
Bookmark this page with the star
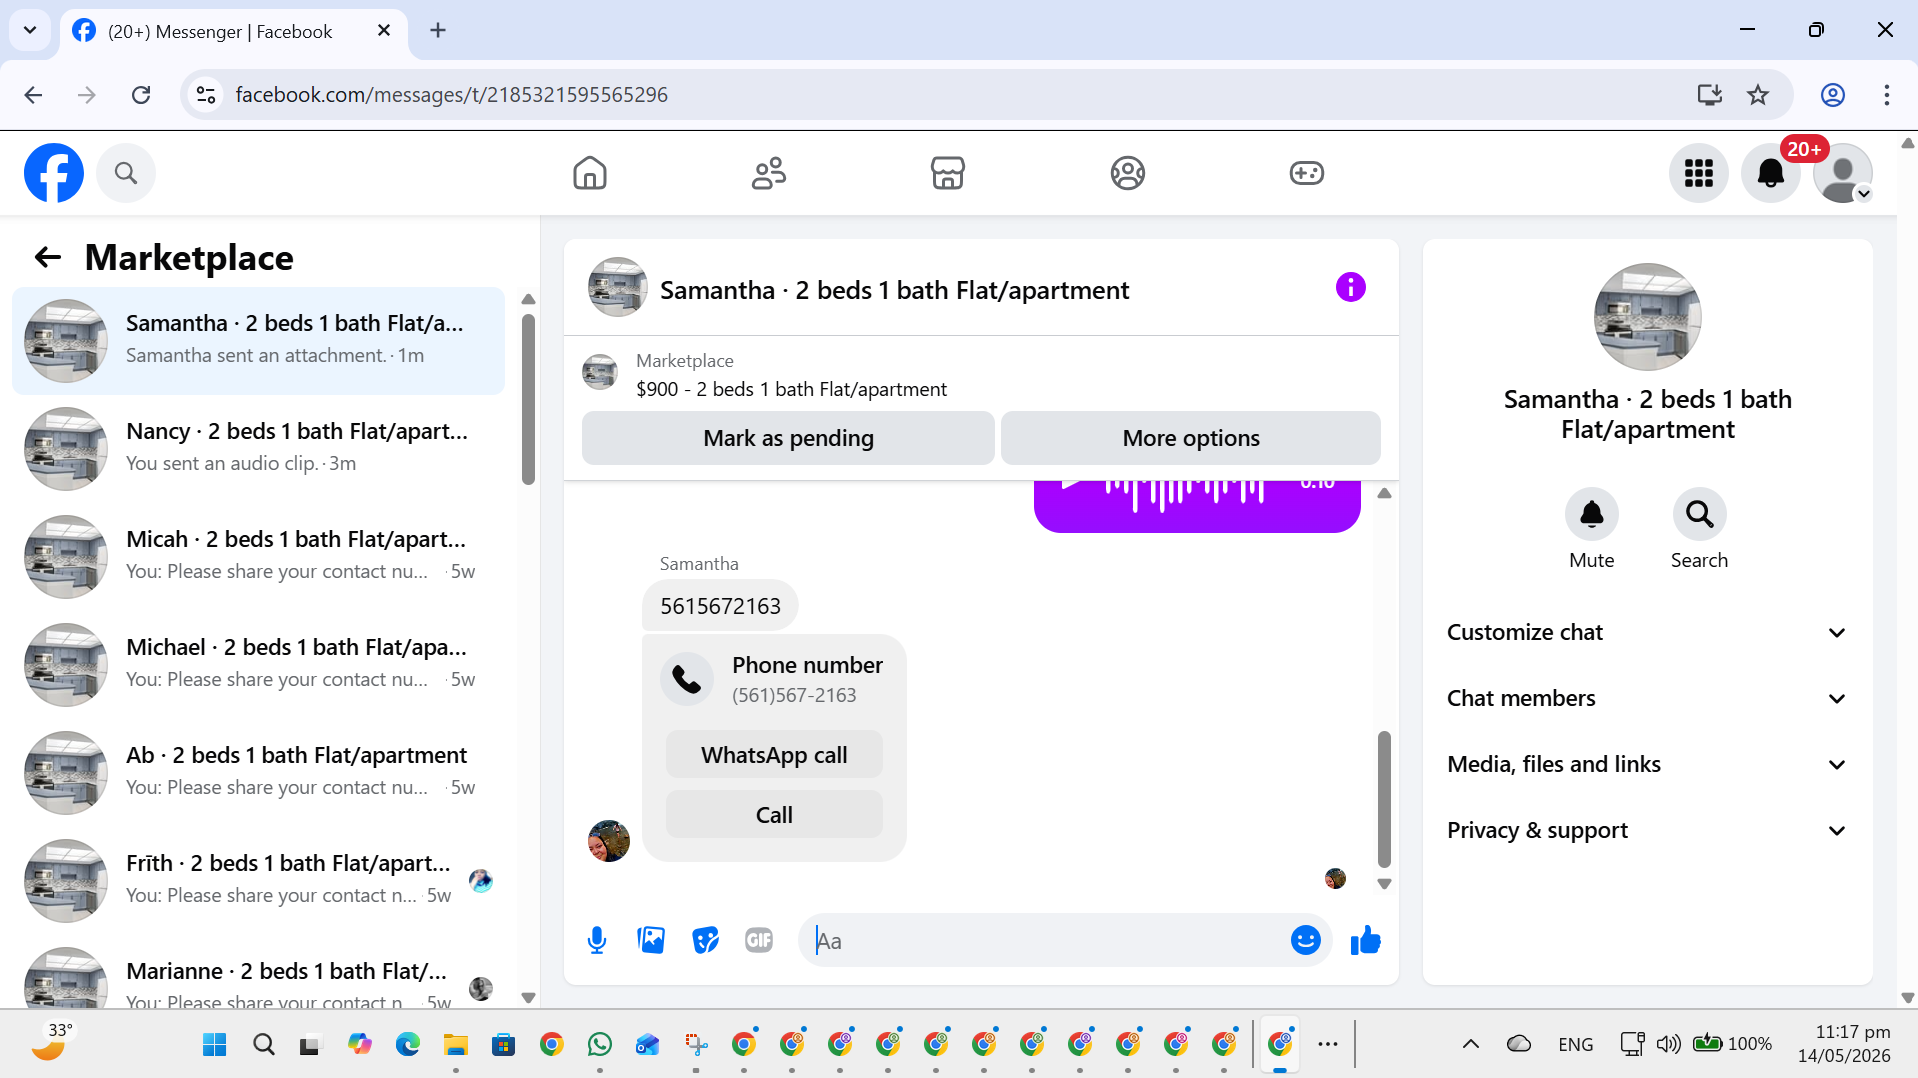point(1758,95)
